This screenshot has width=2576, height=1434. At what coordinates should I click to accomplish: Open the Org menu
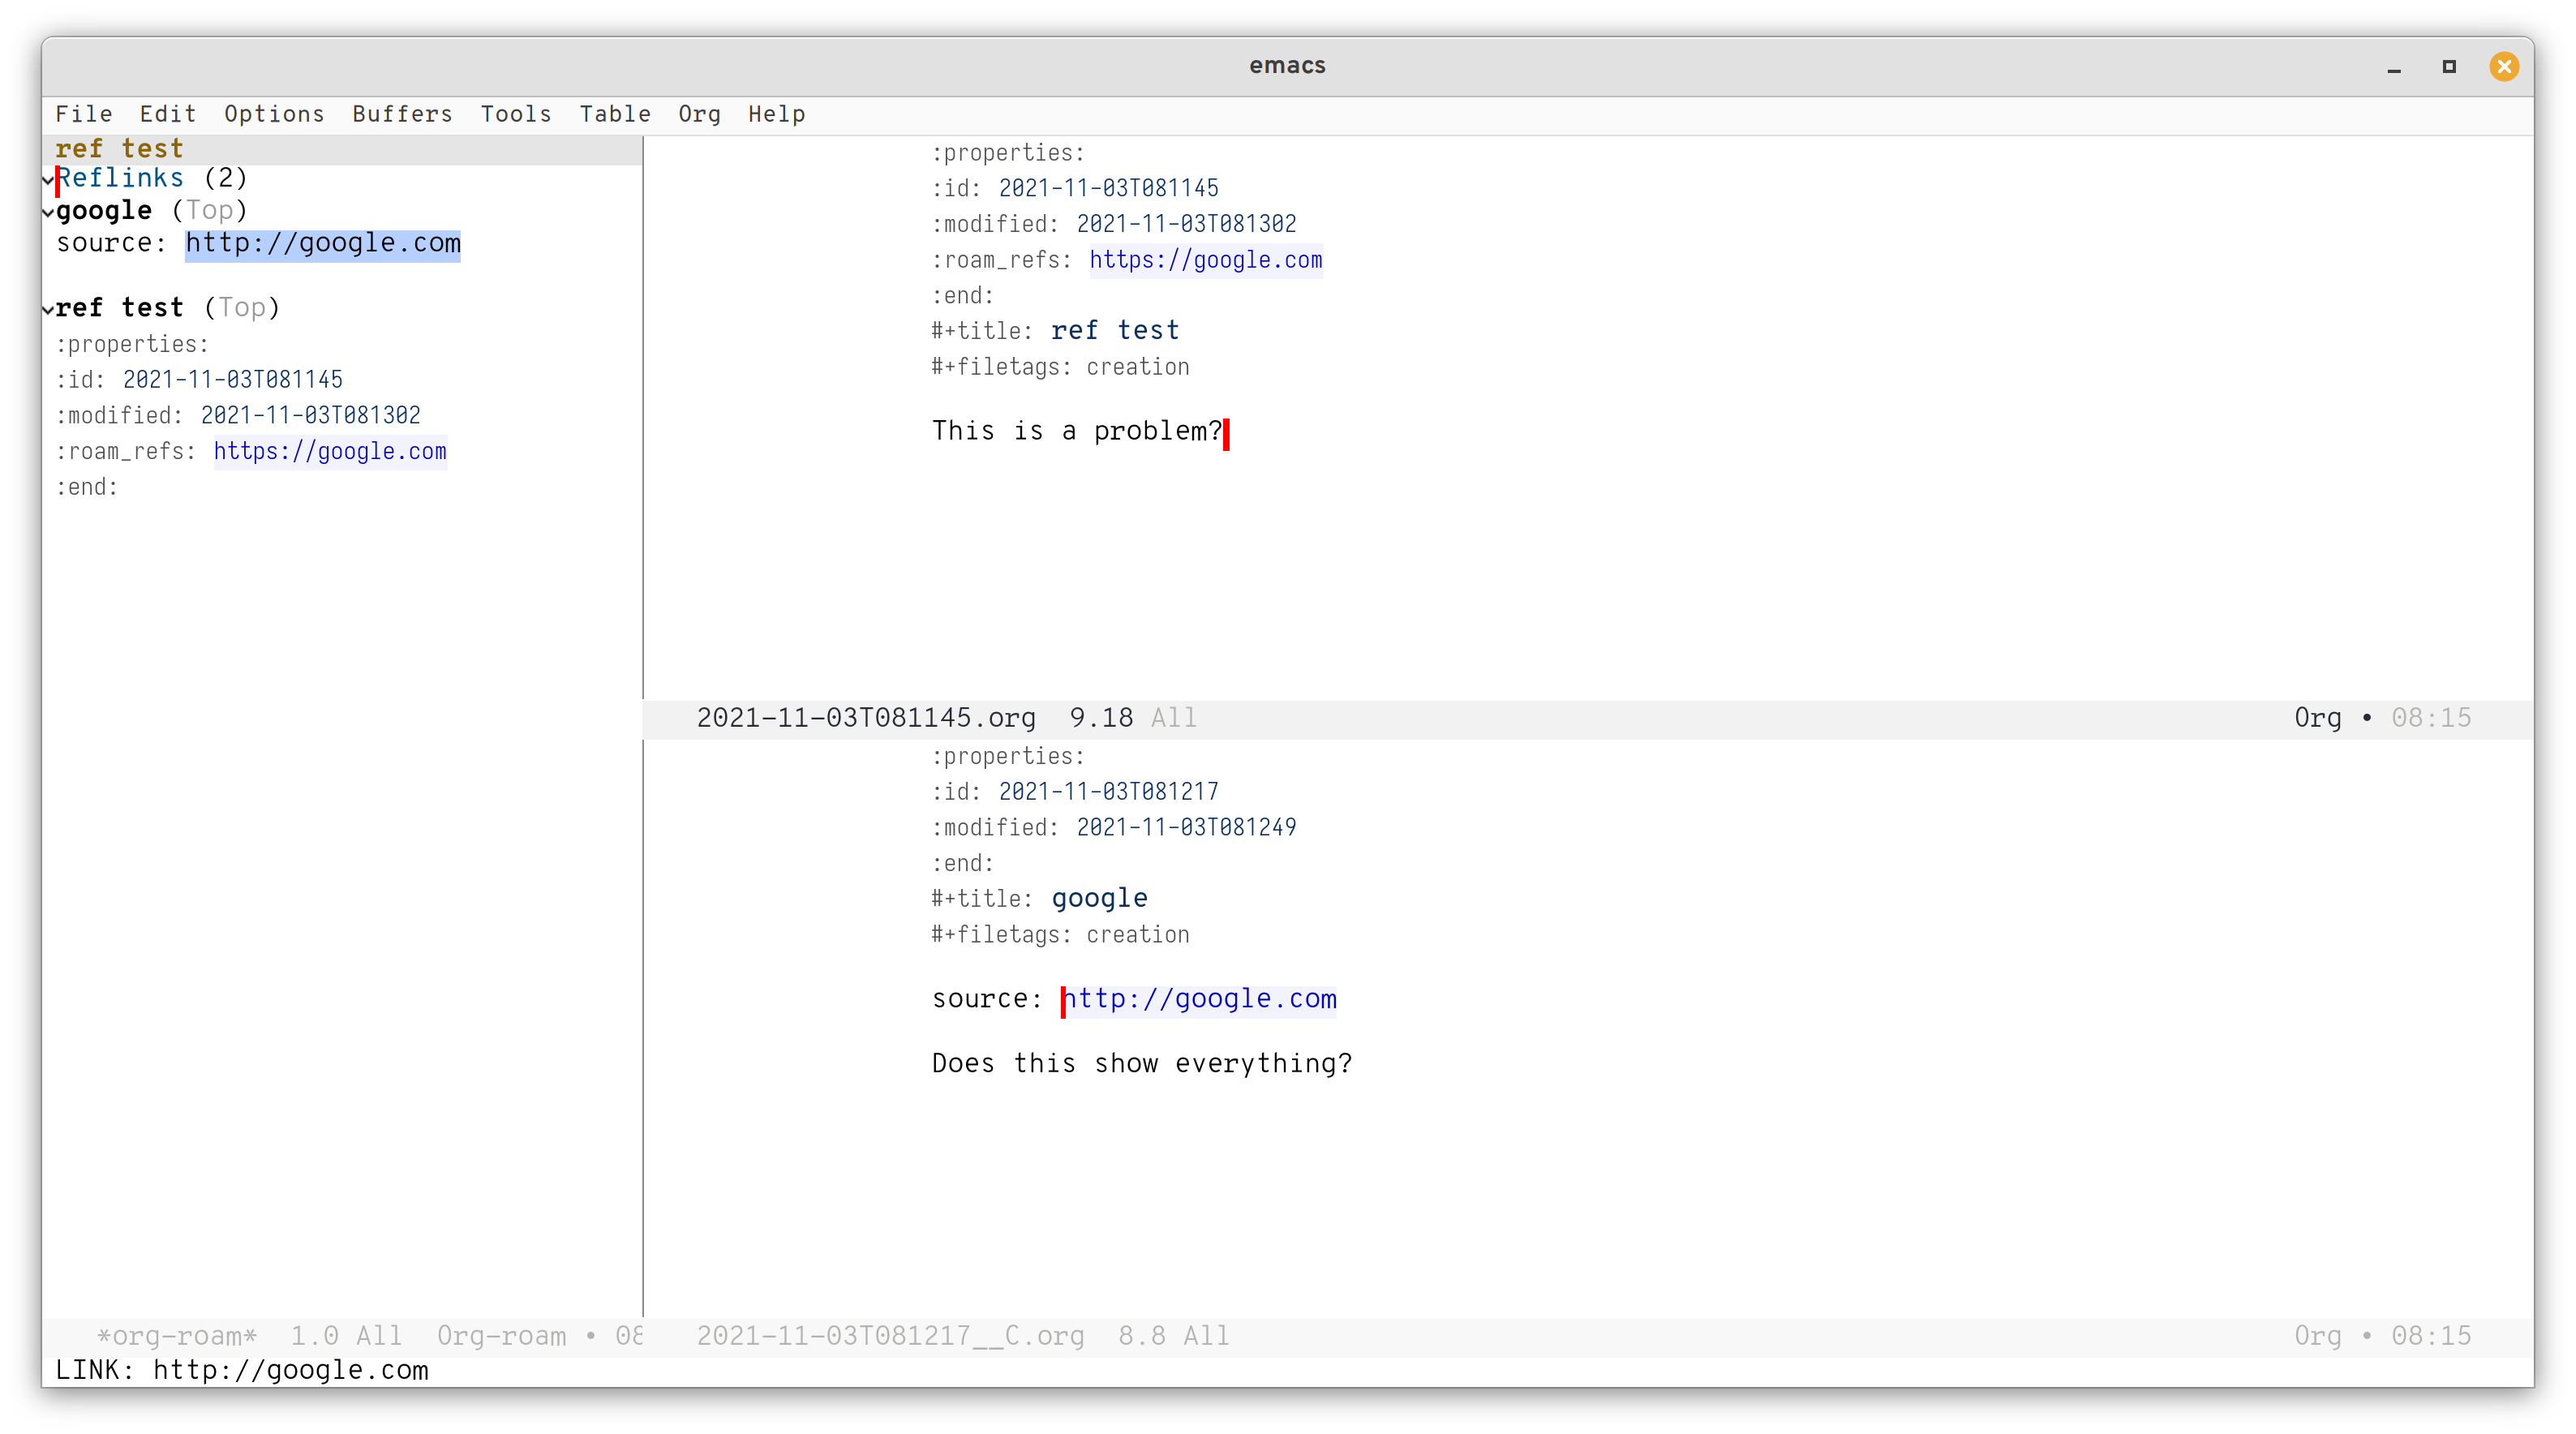click(699, 114)
